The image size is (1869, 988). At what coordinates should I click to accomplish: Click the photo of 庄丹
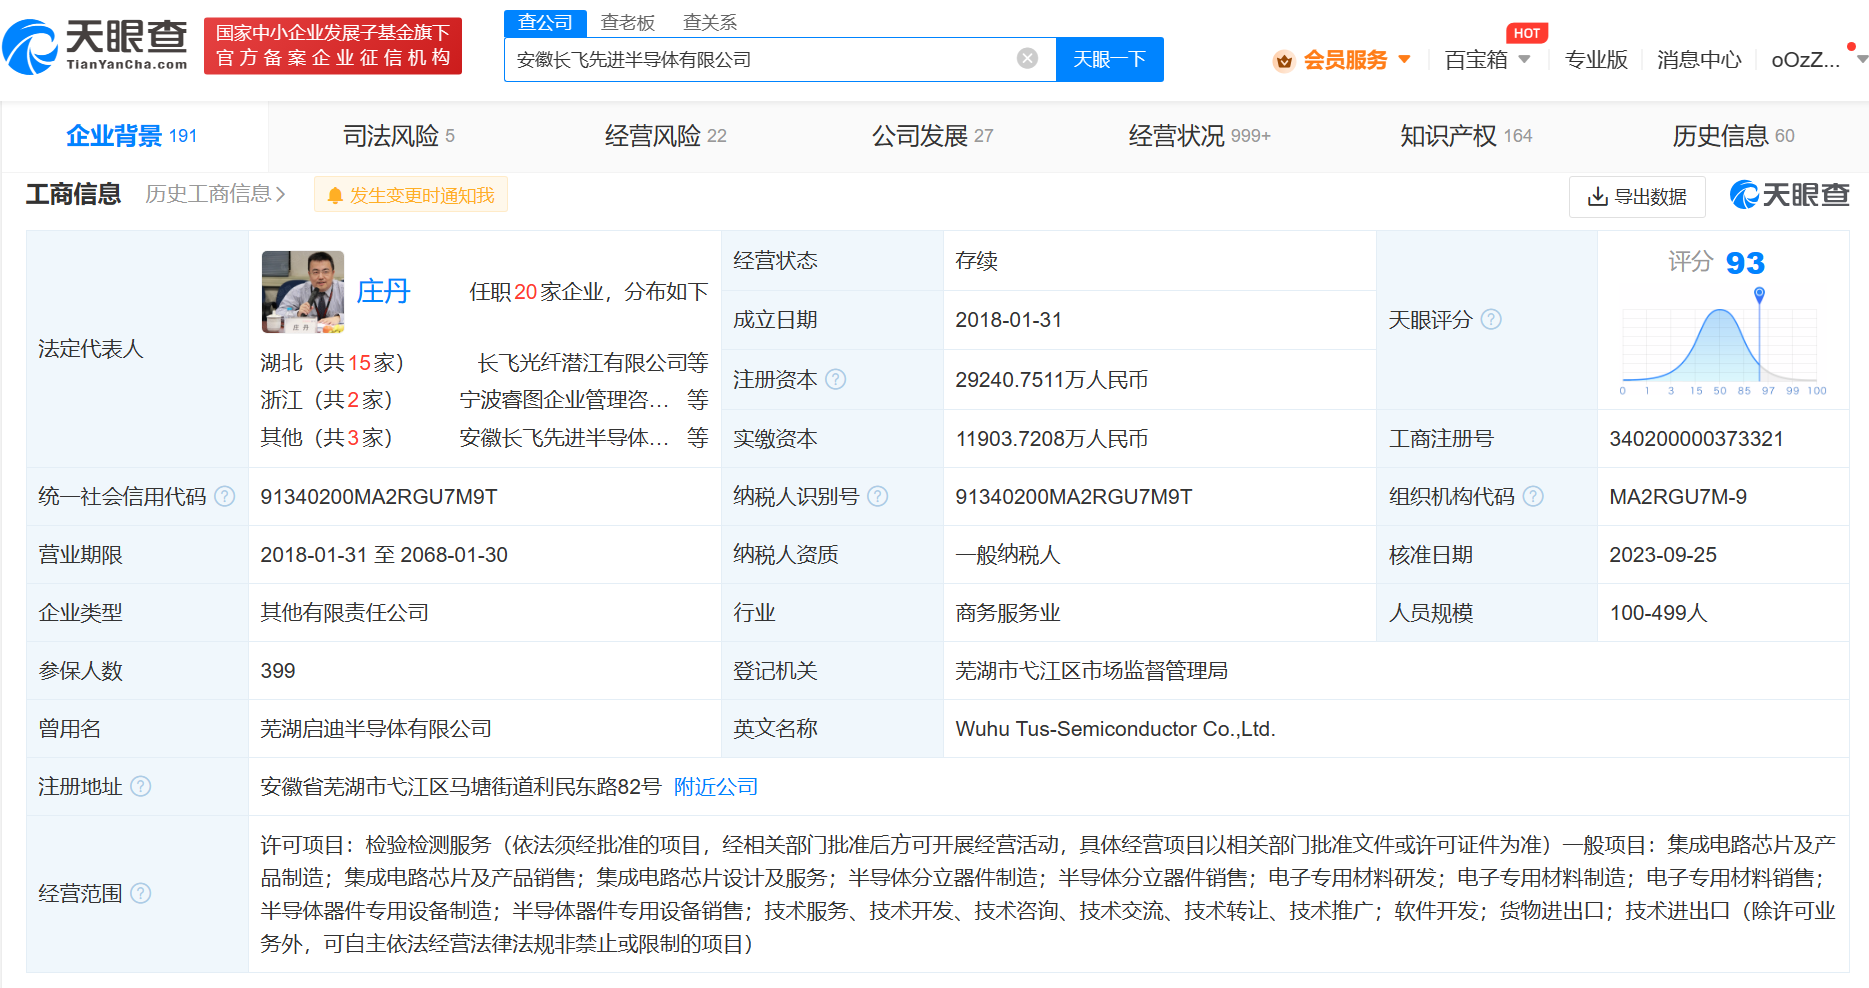pos(303,292)
